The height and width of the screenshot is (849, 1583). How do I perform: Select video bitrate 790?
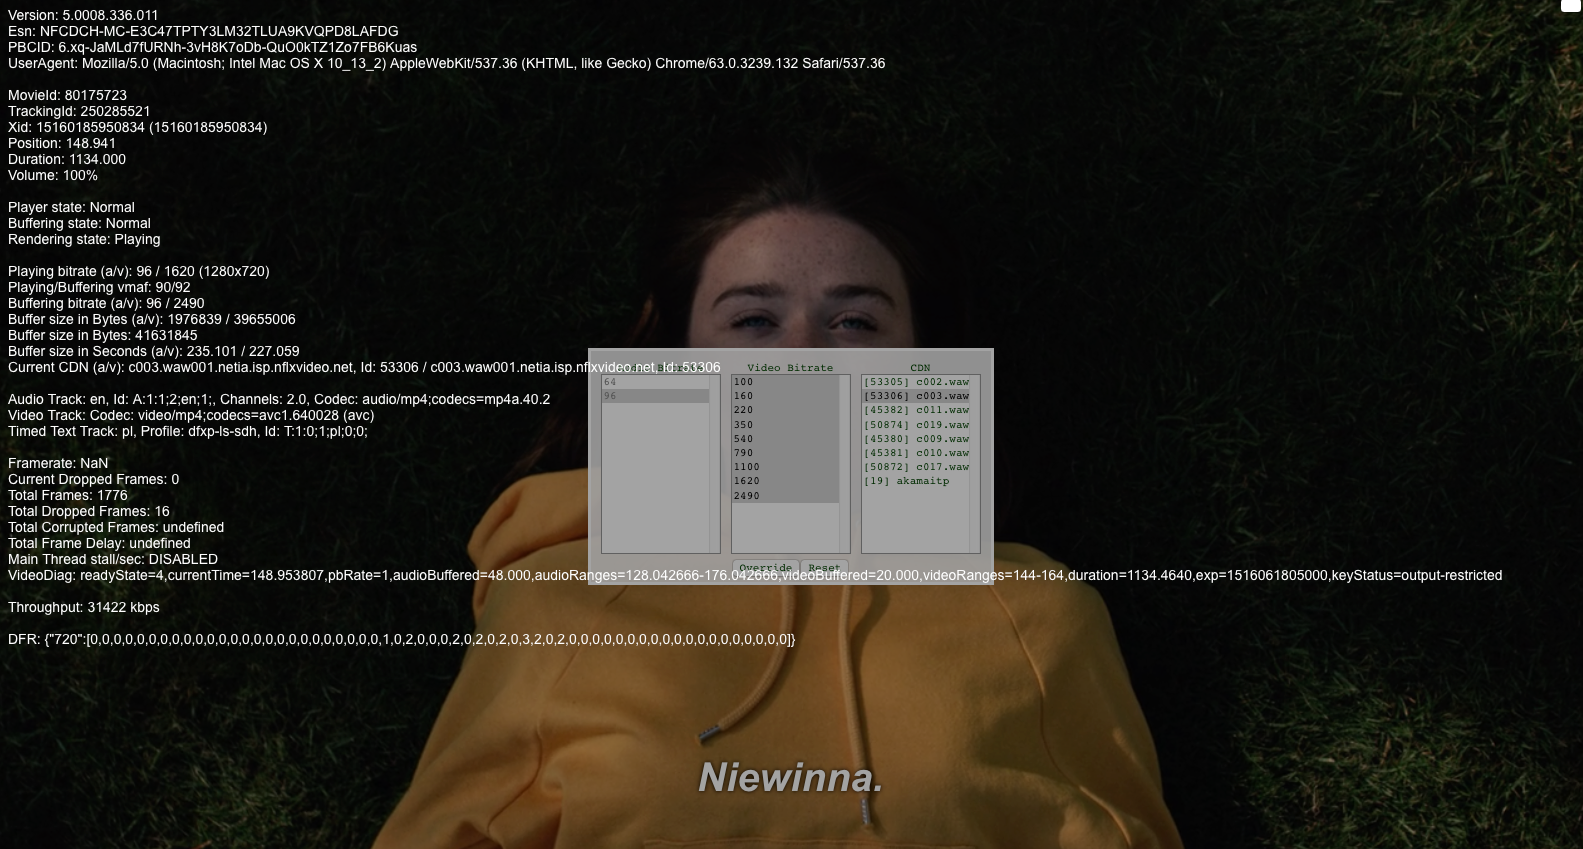(785, 453)
